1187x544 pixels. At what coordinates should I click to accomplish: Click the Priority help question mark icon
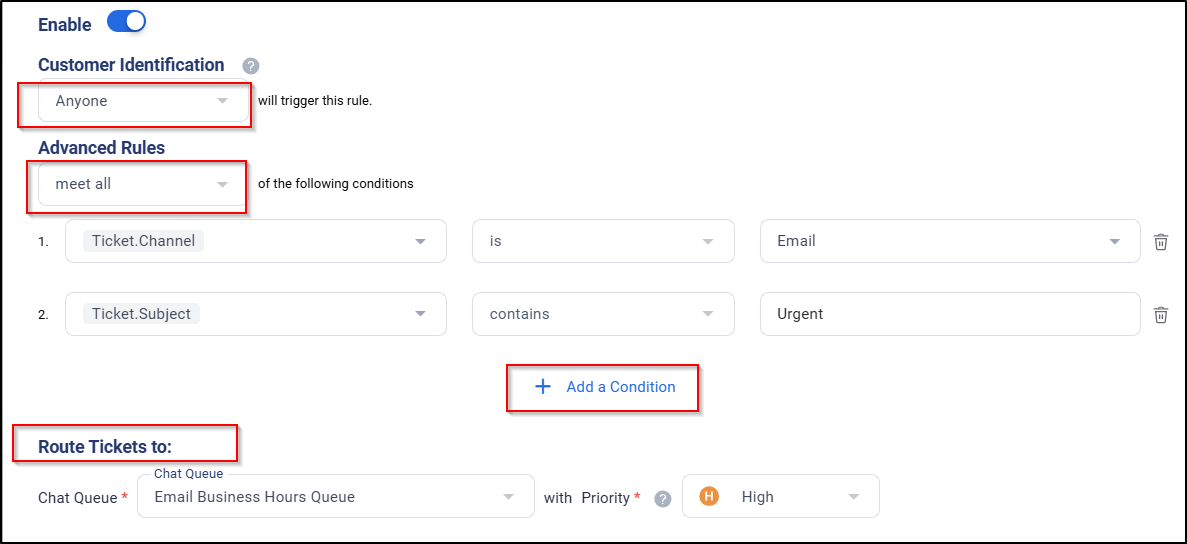click(x=662, y=499)
